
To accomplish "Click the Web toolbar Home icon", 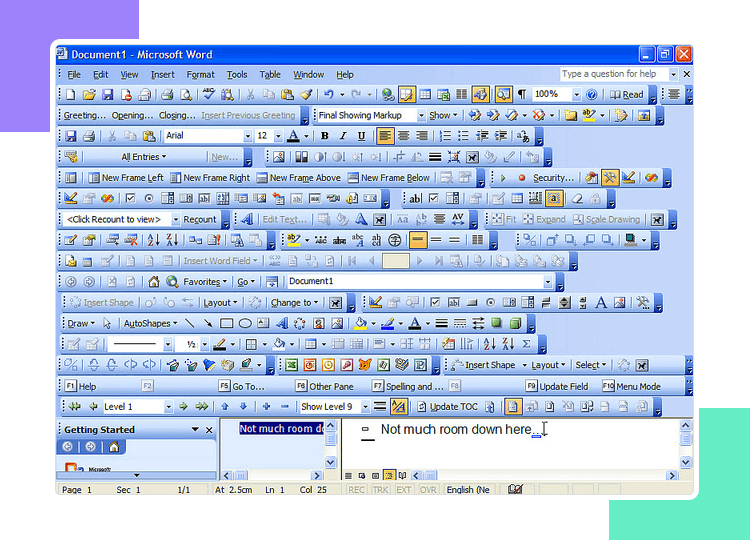I will coord(154,282).
